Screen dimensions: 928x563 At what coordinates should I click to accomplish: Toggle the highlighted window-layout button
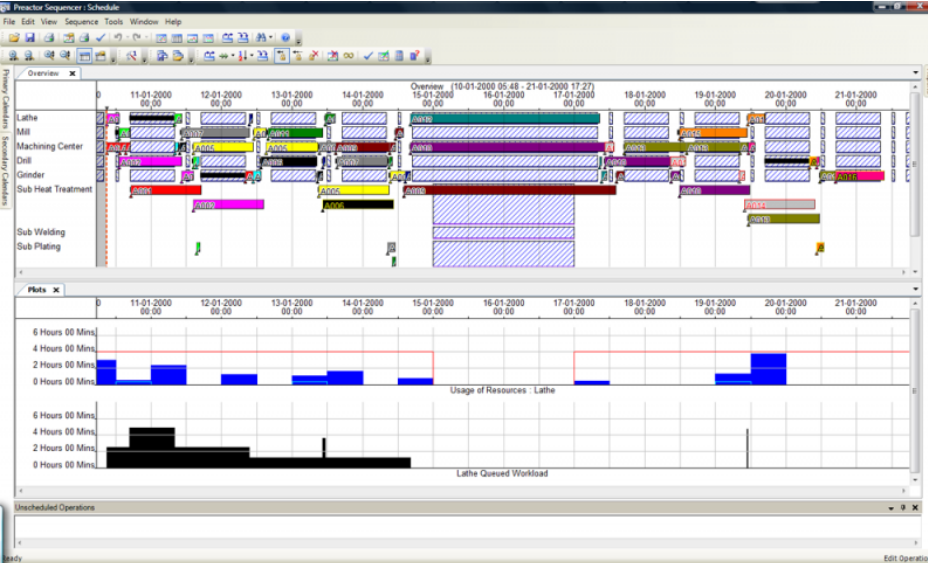(x=84, y=56)
